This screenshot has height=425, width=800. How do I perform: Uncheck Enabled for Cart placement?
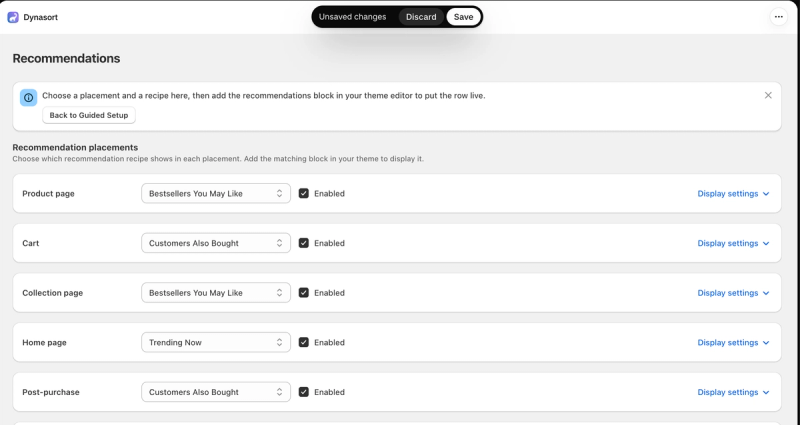[x=304, y=243]
